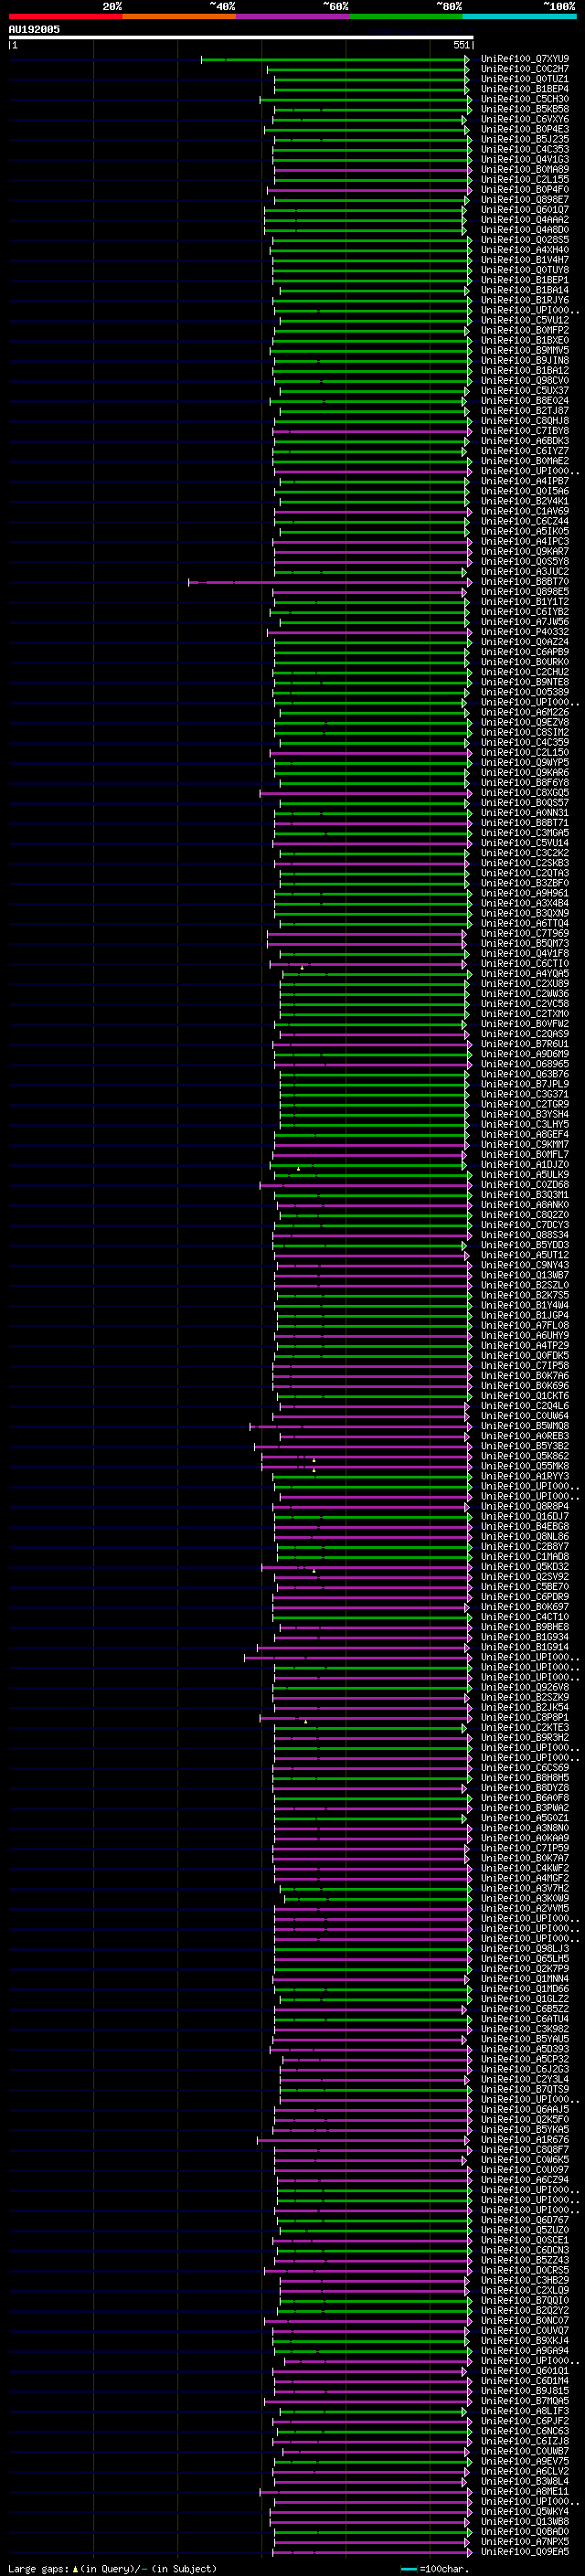Click the label UniRef100_A3JUC2
This screenshot has height=2576, width=585.
coord(524,571)
